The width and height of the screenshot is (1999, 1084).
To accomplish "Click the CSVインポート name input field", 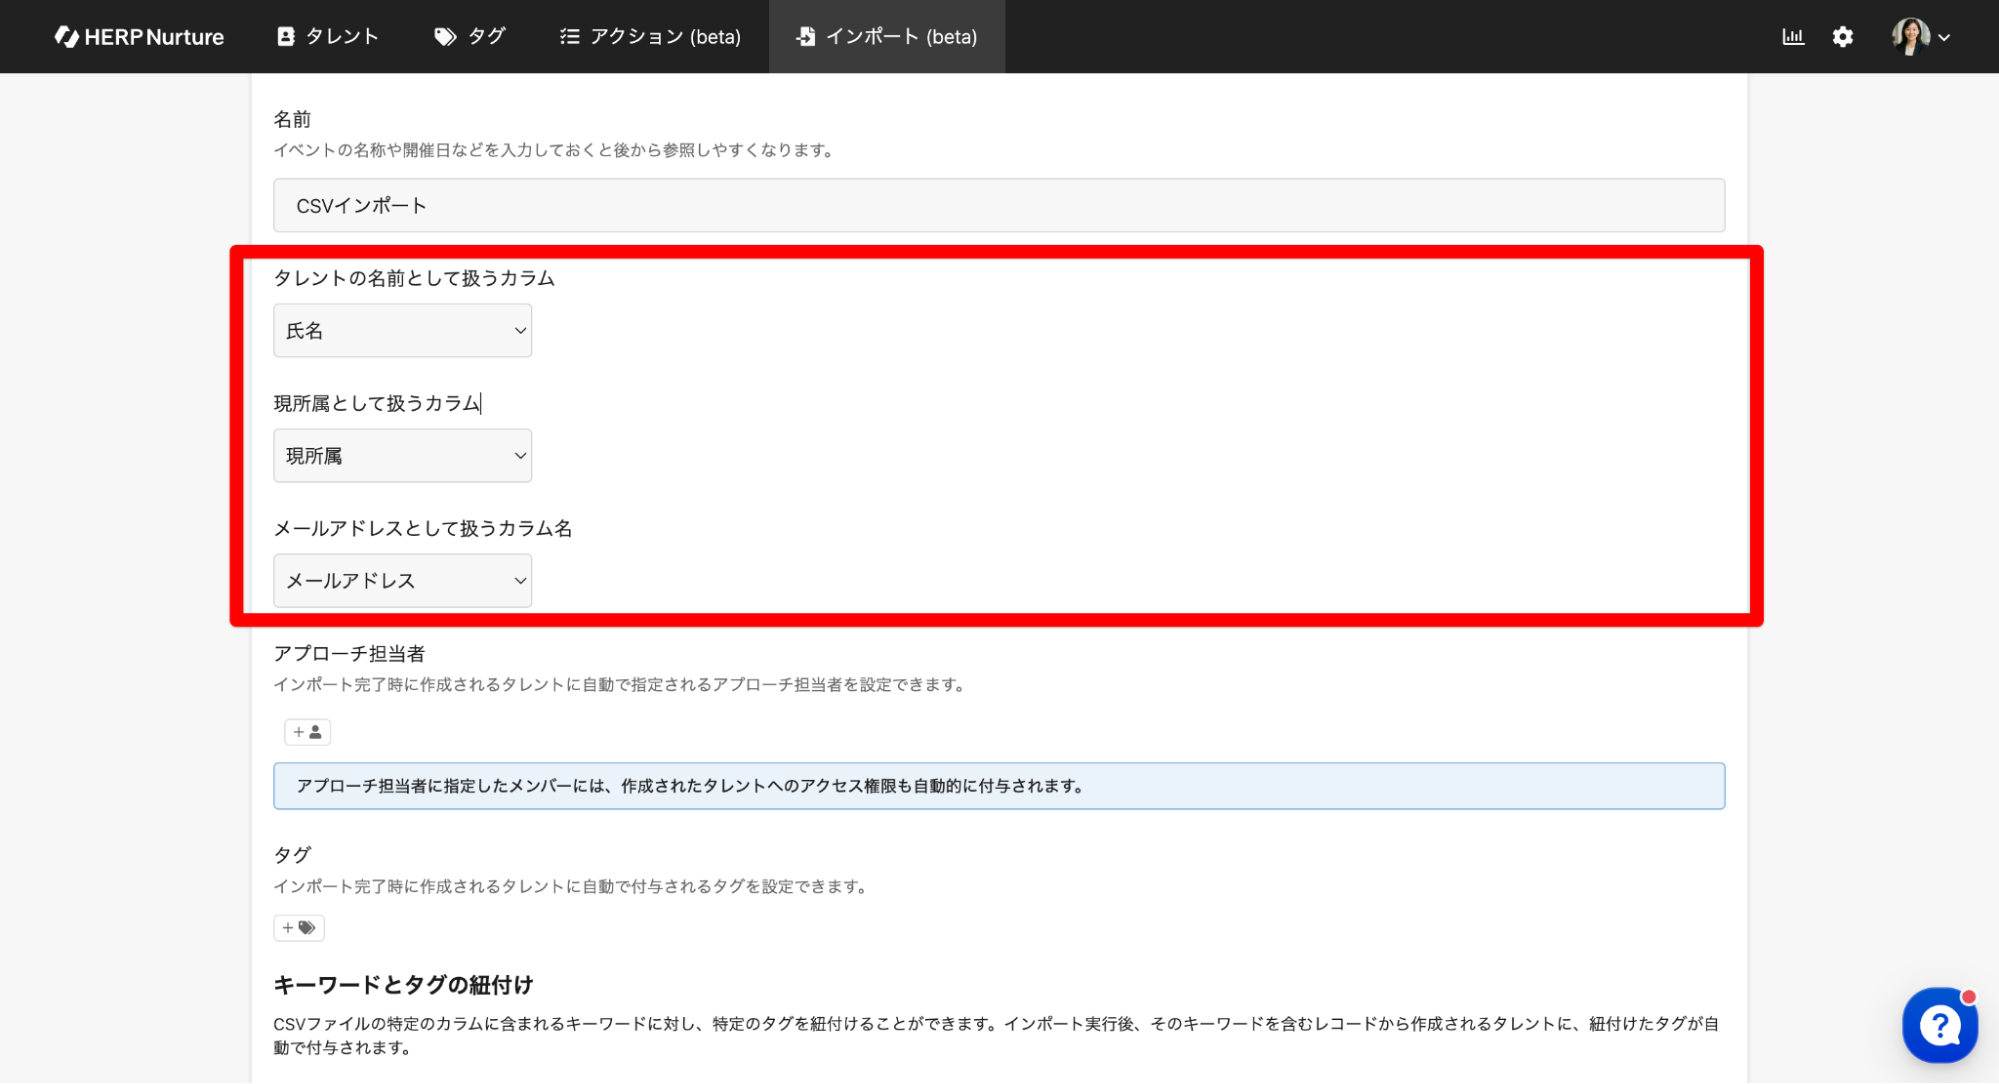I will point(998,206).
